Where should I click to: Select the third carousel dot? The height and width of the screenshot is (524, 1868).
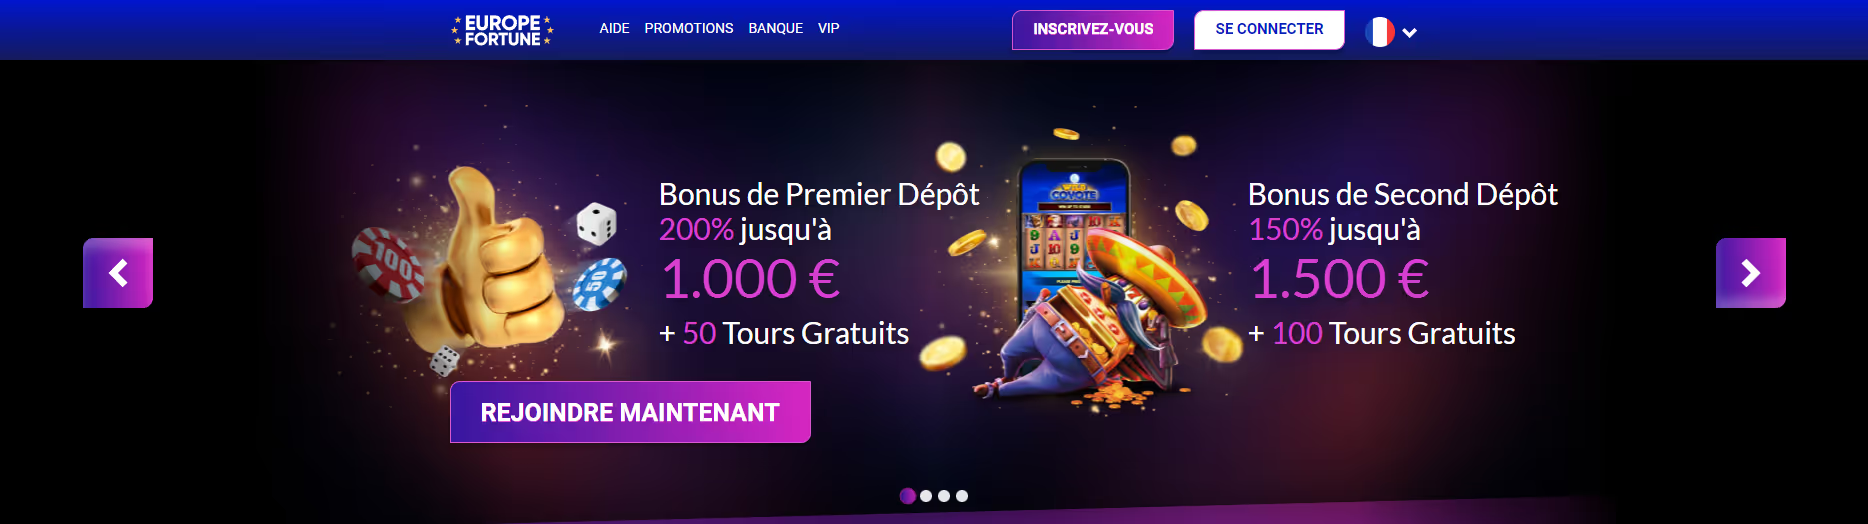click(x=944, y=496)
